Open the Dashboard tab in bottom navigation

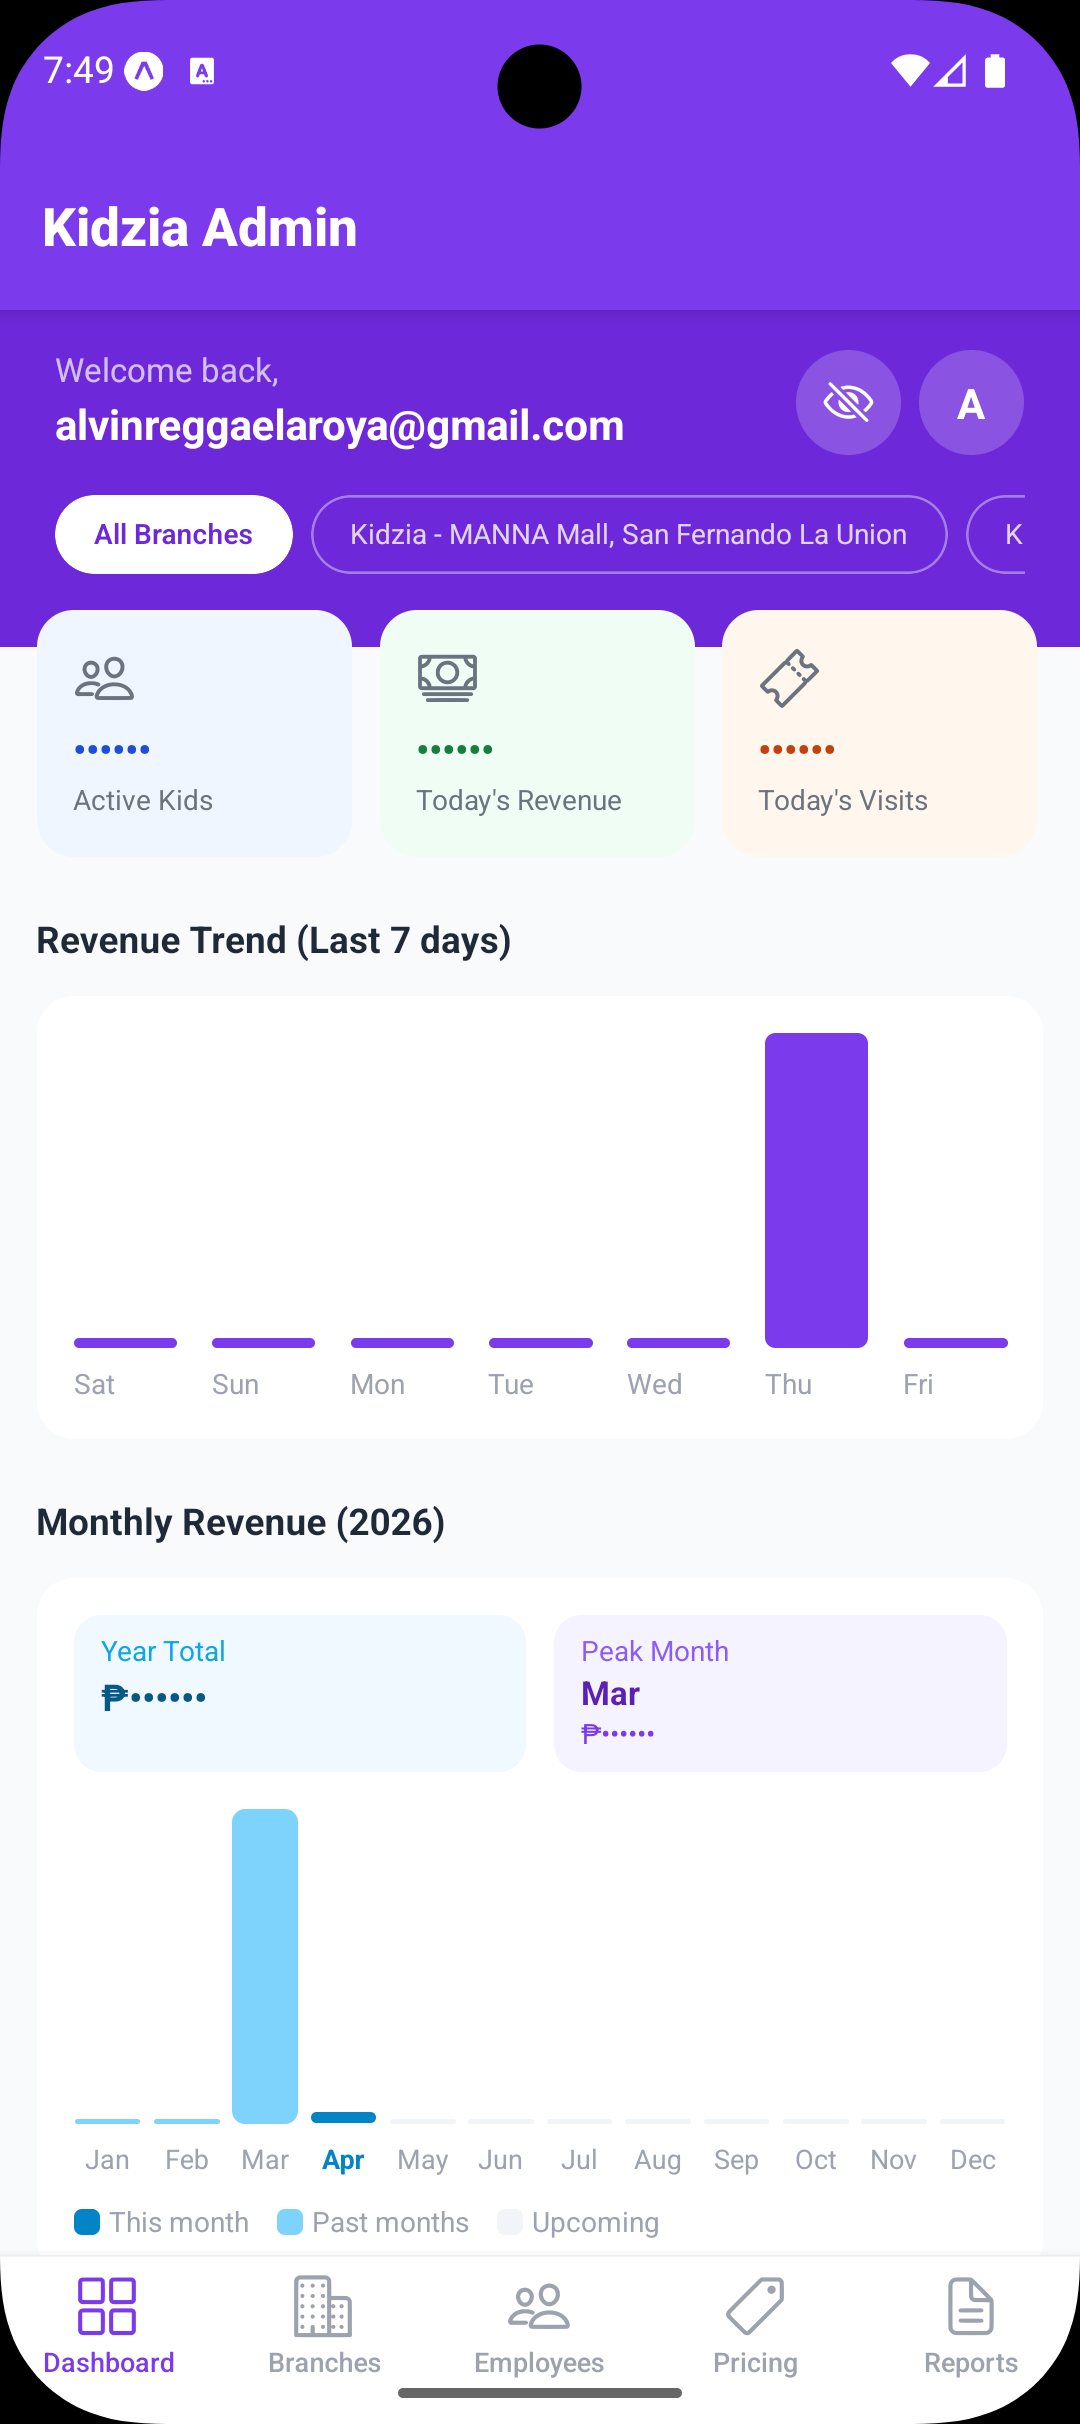108,2327
